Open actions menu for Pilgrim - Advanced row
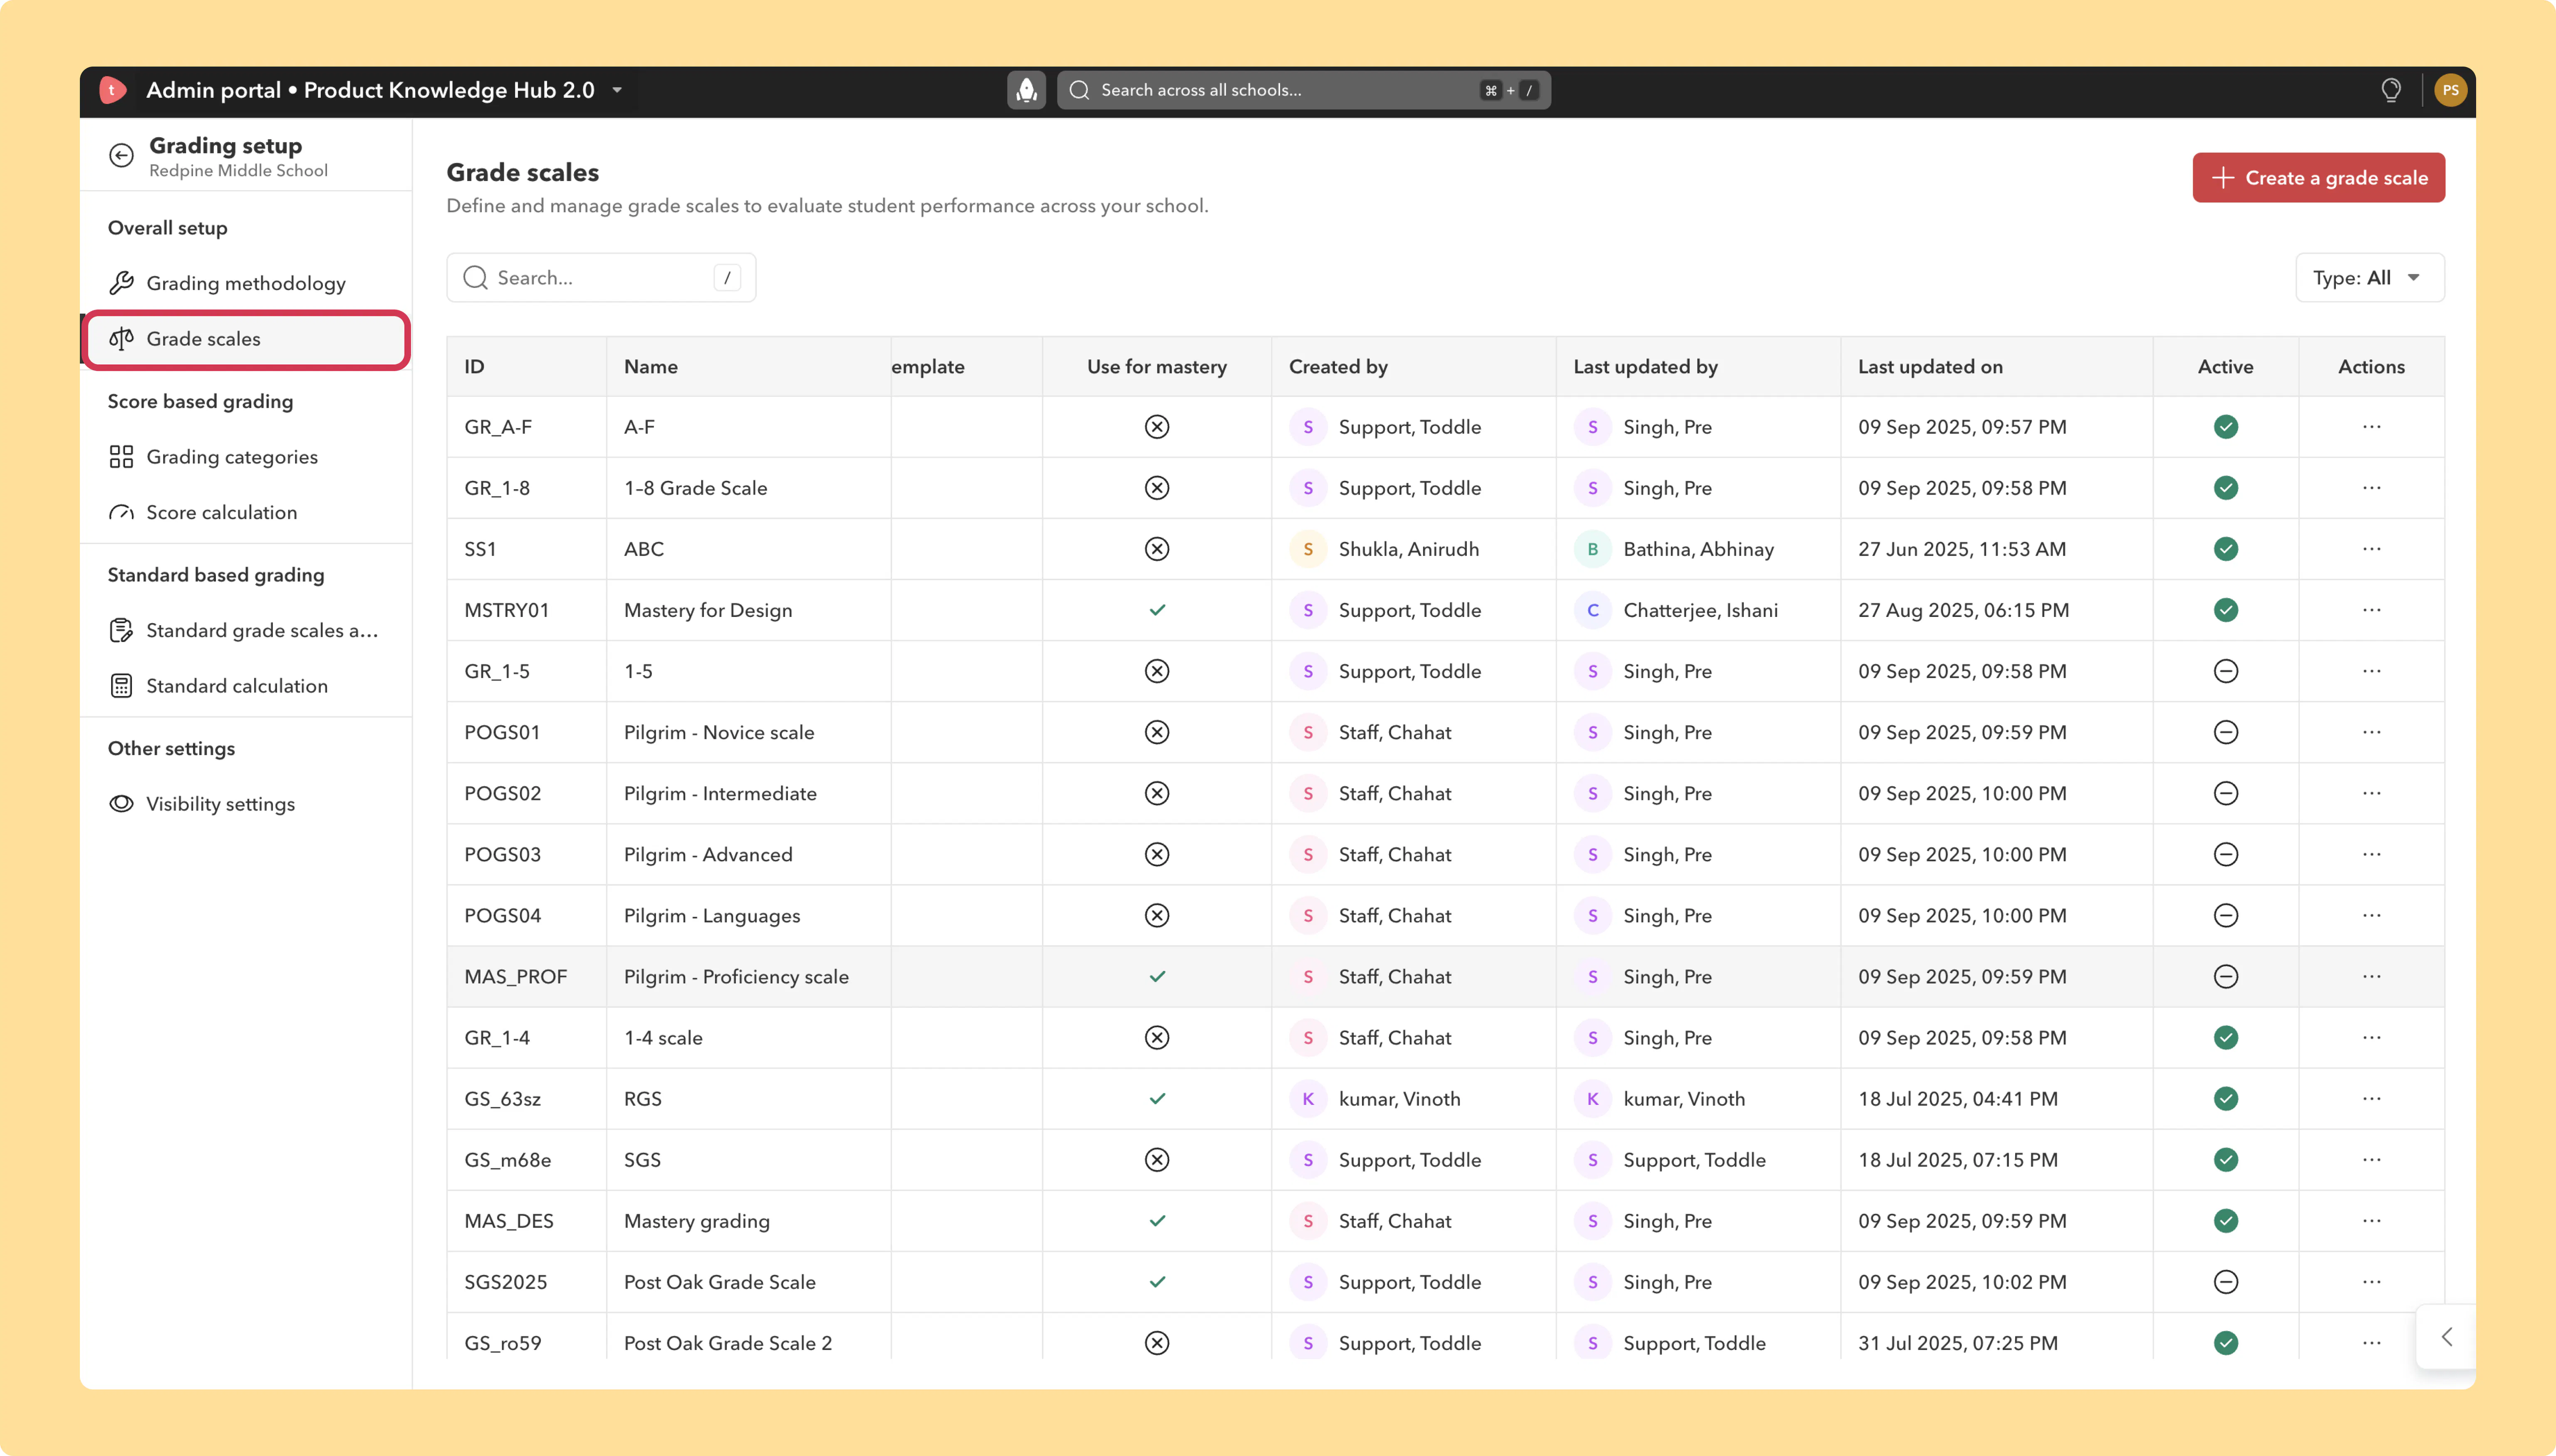The image size is (2556, 1456). pos(2371,854)
